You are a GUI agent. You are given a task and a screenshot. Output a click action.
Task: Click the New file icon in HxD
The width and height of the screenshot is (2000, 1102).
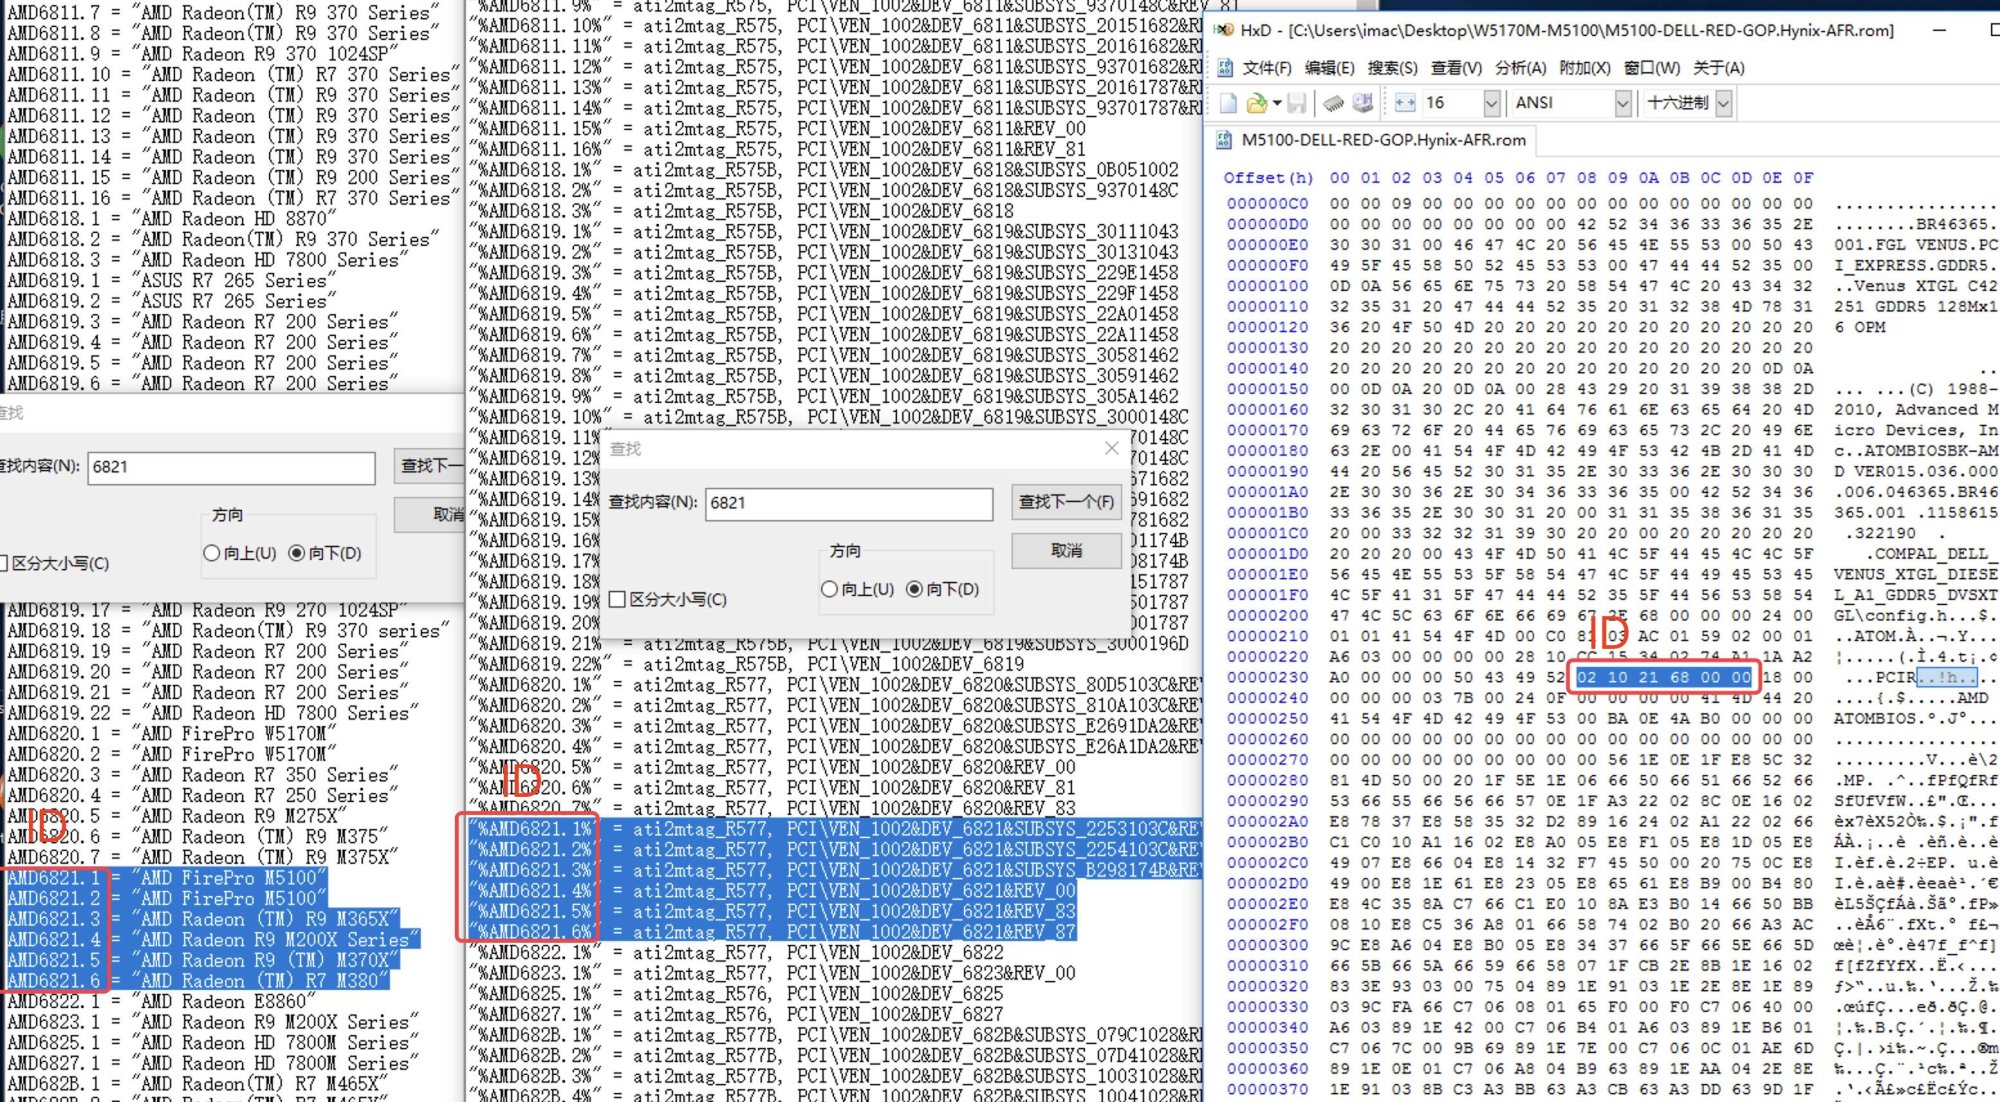coord(1228,103)
